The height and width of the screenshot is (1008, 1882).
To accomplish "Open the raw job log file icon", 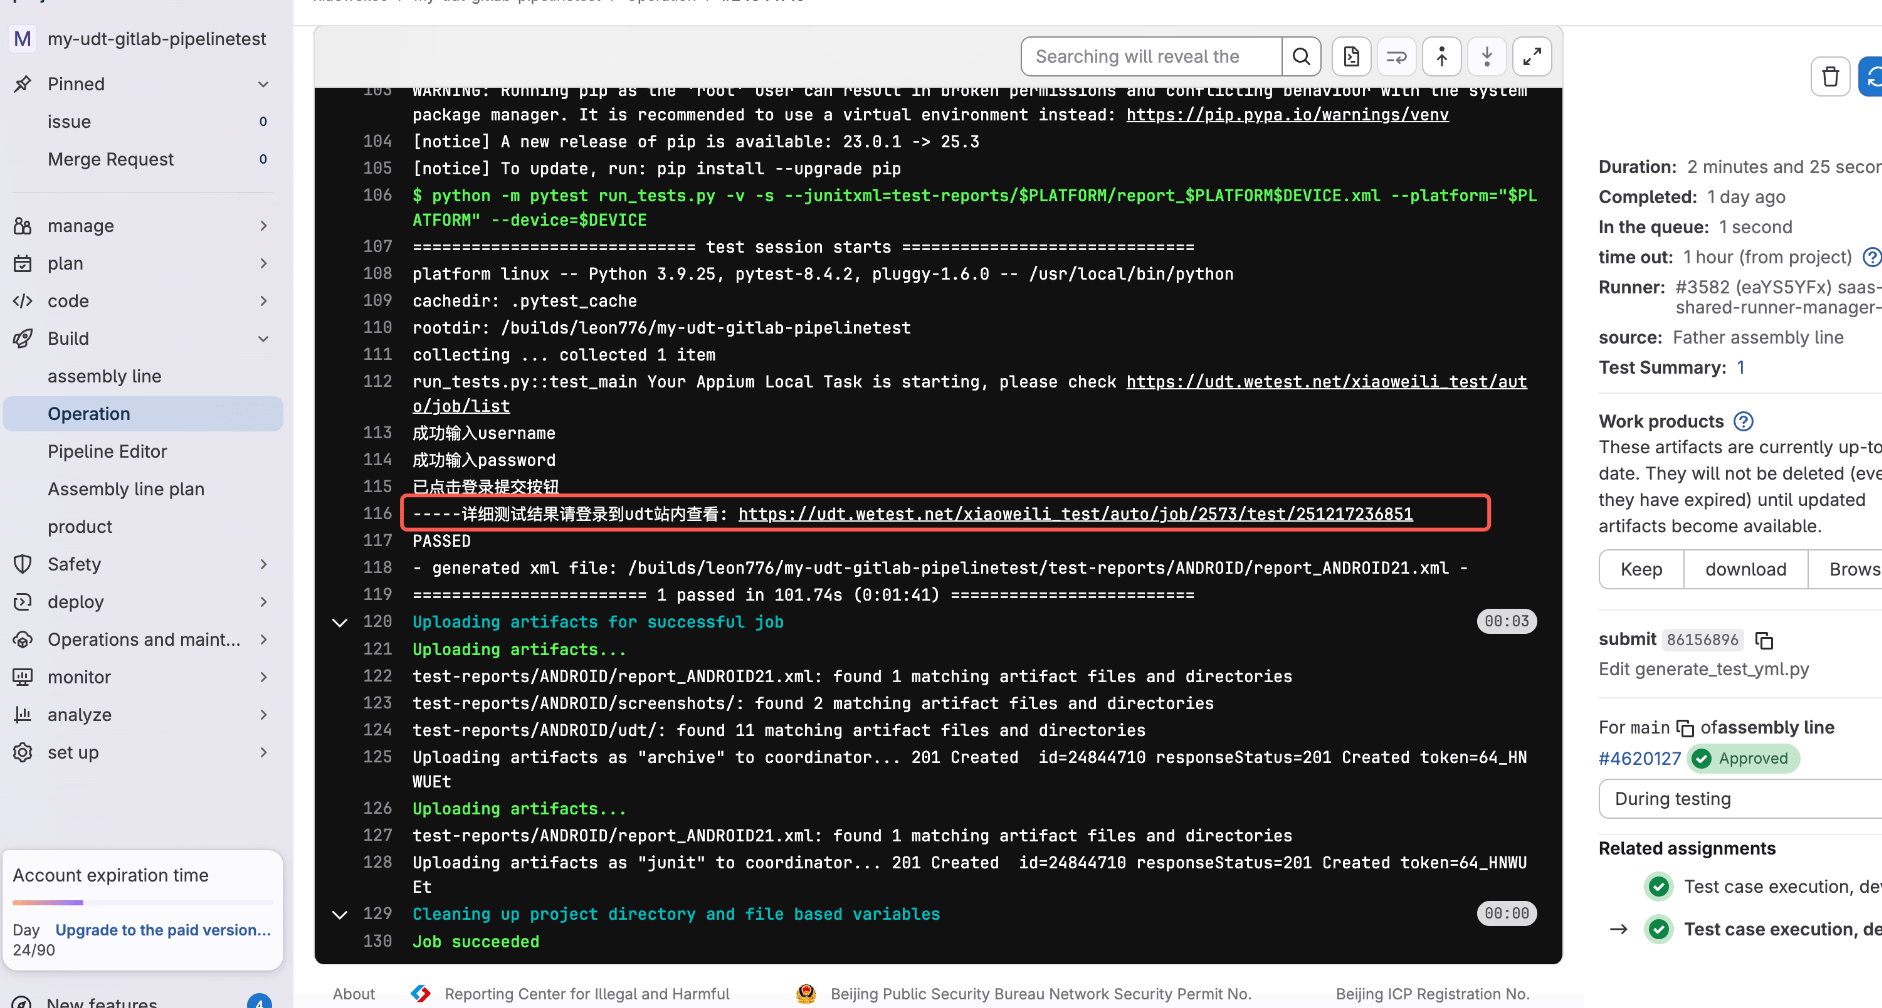I will pyautogui.click(x=1351, y=57).
